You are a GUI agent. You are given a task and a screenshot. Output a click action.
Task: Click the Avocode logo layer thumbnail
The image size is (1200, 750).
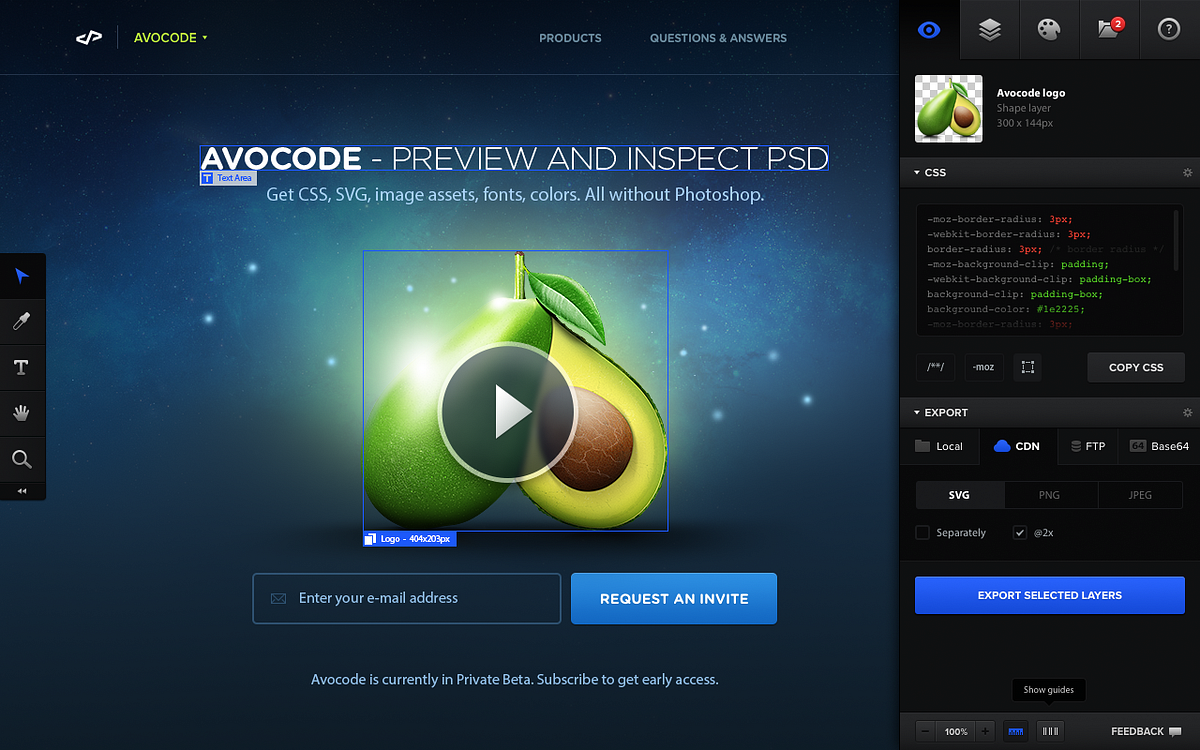click(x=949, y=109)
